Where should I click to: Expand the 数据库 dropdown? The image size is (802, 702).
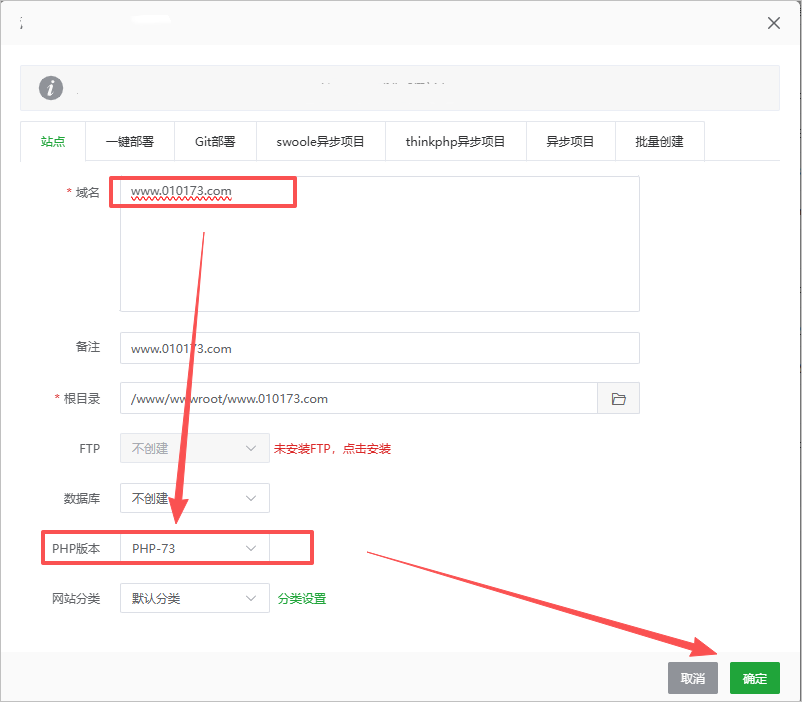(194, 498)
